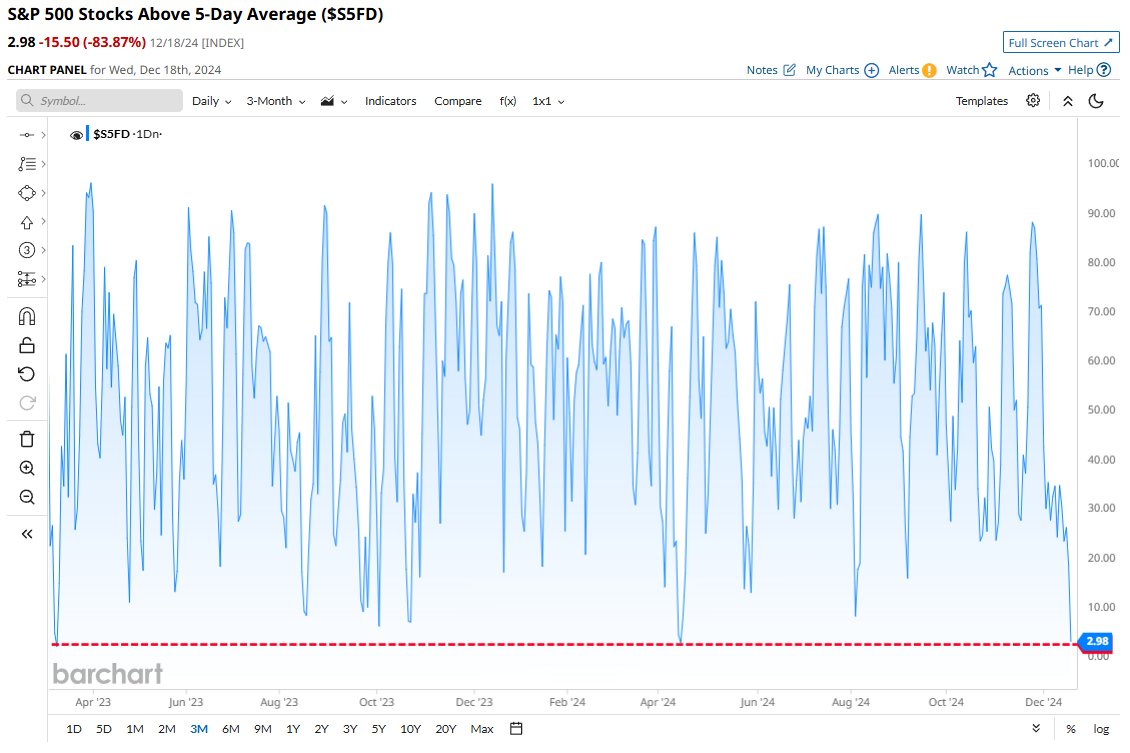This screenshot has height=753, width=1130.
Task: Select the 20Y time range
Action: pyautogui.click(x=445, y=729)
